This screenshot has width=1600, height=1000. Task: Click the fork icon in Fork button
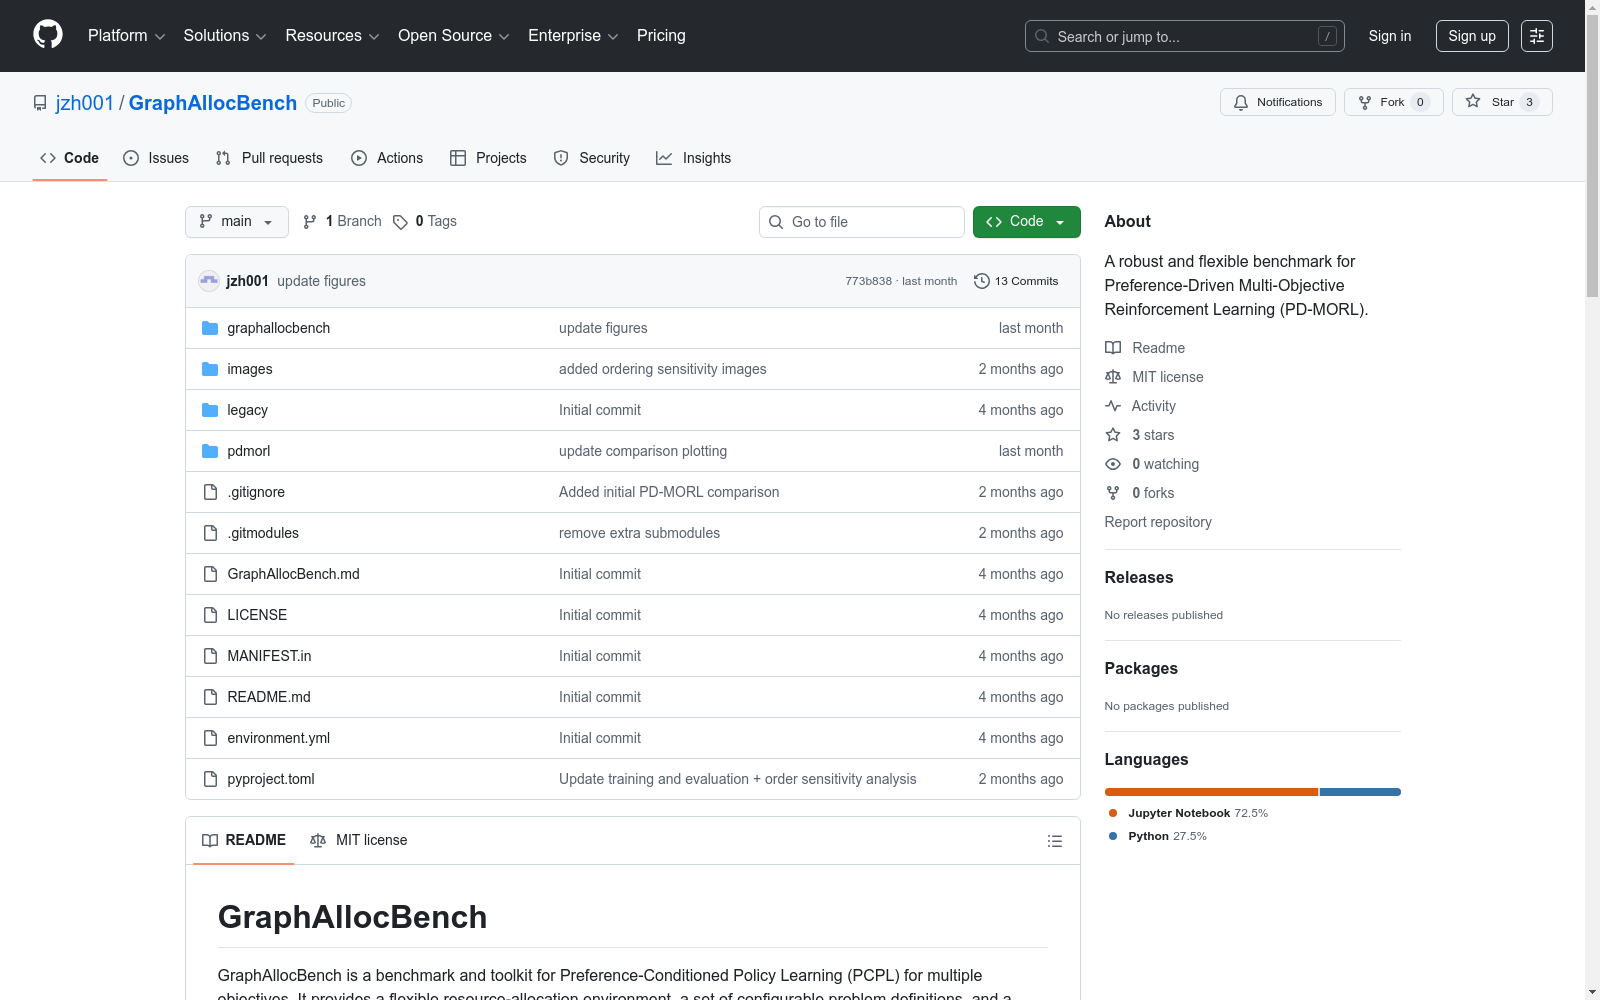pos(1365,102)
